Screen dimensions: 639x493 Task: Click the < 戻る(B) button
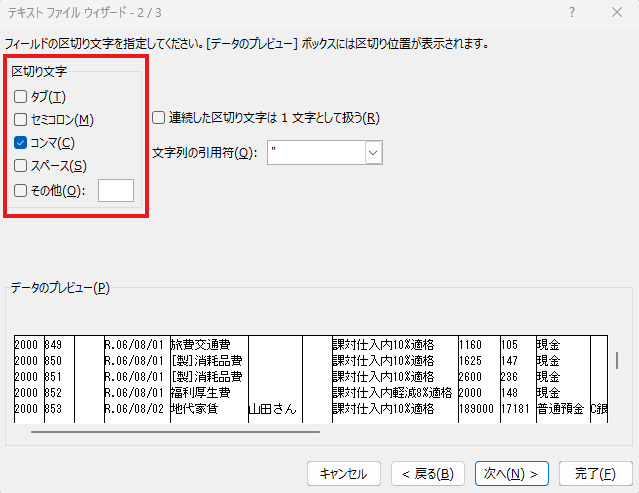427,473
